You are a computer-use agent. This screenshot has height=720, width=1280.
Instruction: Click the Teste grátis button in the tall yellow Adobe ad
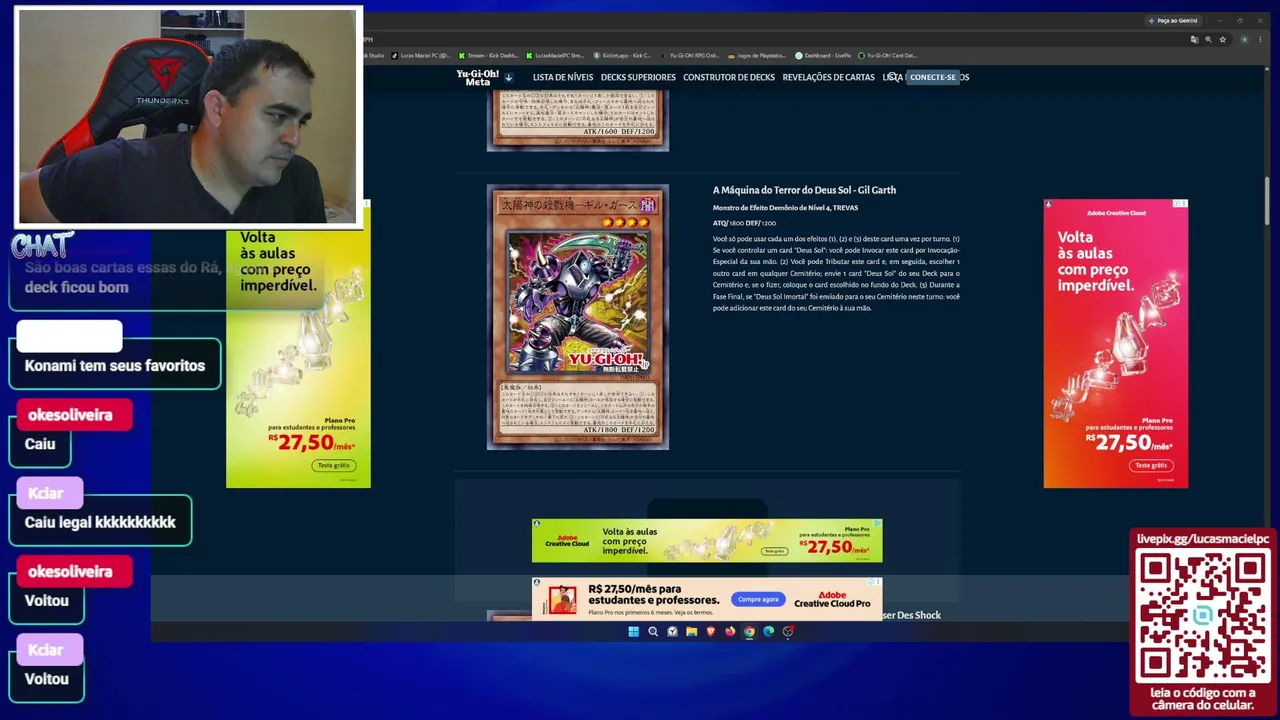[334, 465]
